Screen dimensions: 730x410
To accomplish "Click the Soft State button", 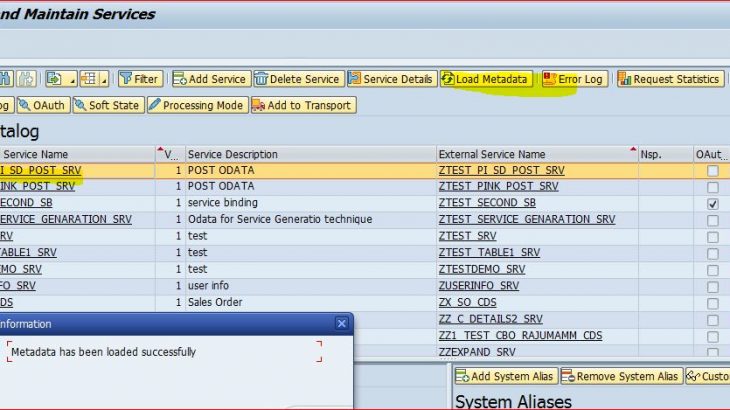I will pyautogui.click(x=107, y=105).
